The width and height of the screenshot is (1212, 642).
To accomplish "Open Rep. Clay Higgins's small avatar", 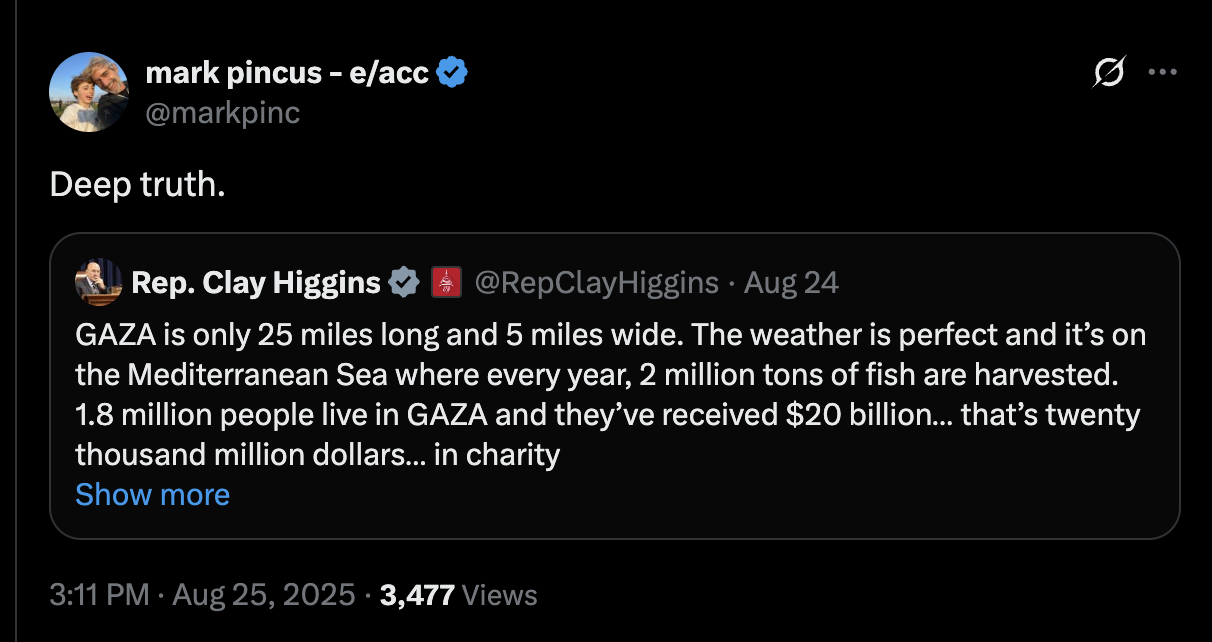I will (98, 283).
